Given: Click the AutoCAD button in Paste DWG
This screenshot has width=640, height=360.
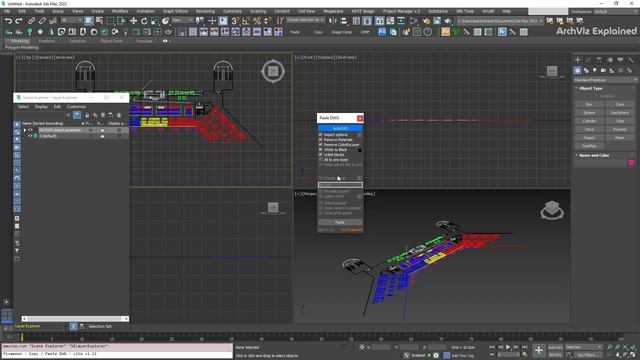Looking at the screenshot, I should (340, 129).
